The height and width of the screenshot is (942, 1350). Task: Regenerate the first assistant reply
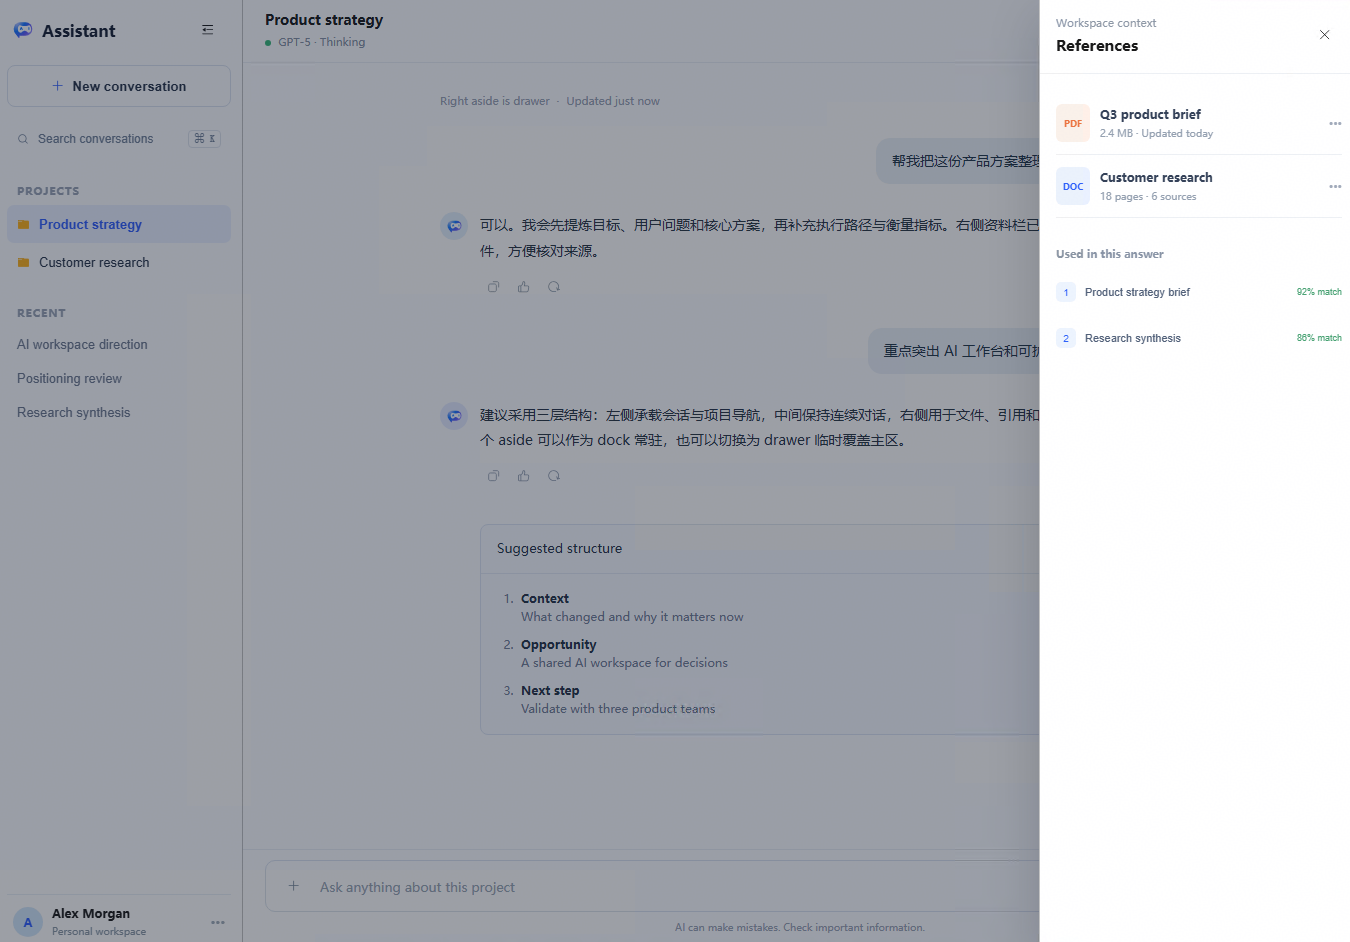click(x=553, y=287)
